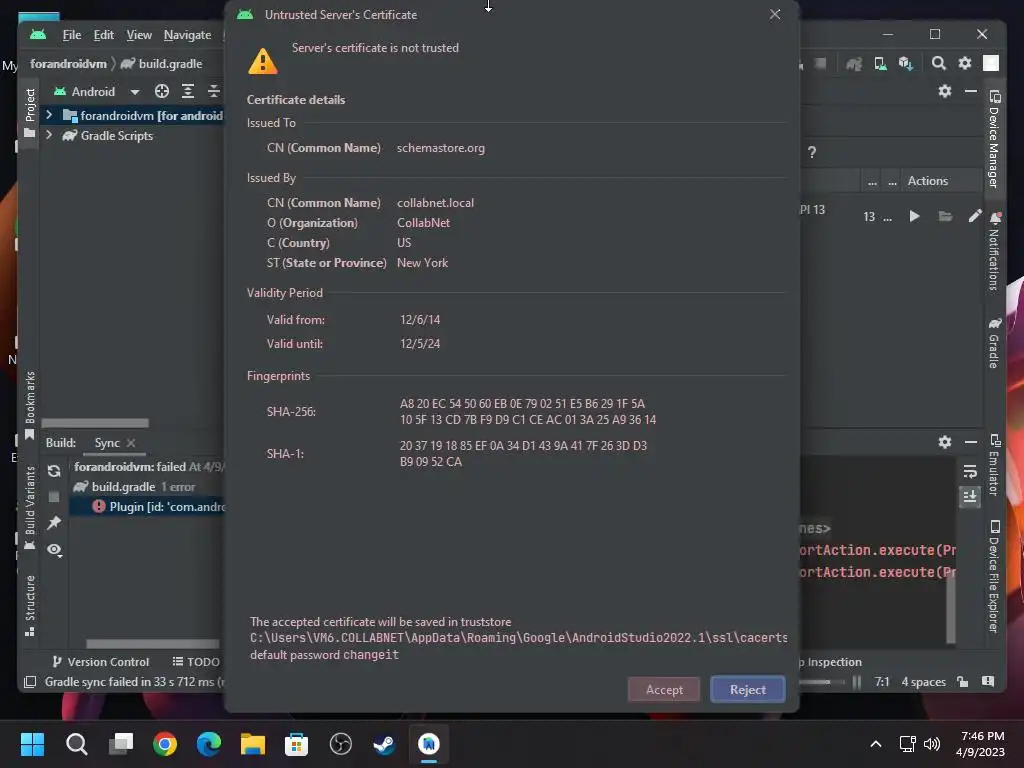Launch the virtual device with play icon
This screenshot has height=768, width=1024.
914,216
